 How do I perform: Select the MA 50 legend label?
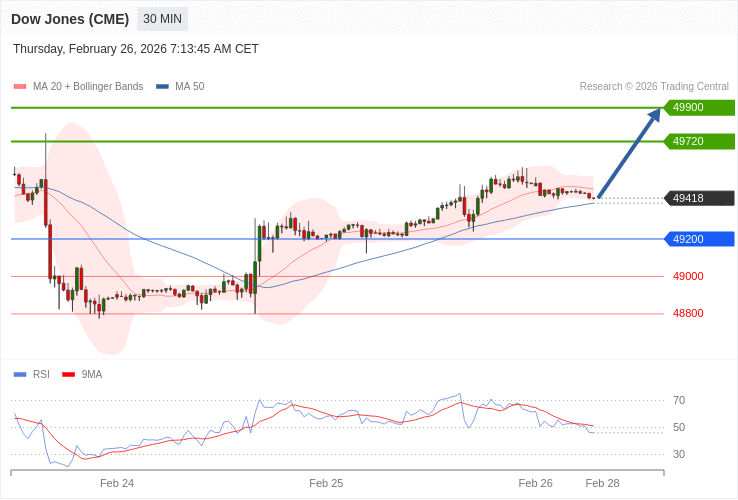[190, 87]
